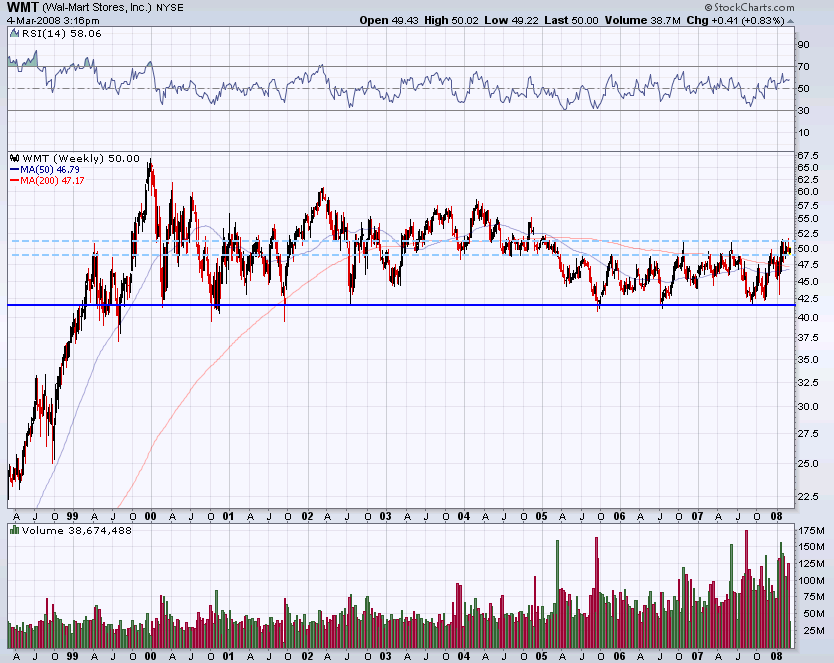Screen dimensions: 834x663
Task: Click the MA(200) 47.17 legend entry
Action: 52,181
